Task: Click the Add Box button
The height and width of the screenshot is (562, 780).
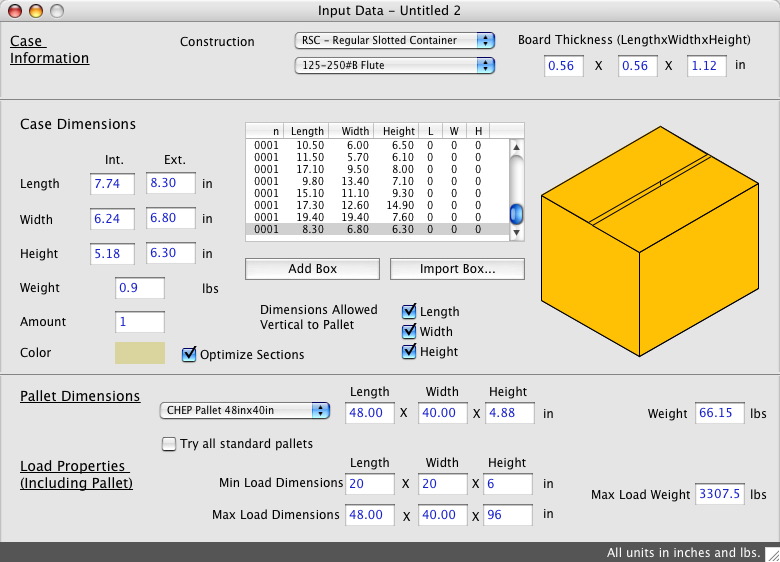Action: pyautogui.click(x=312, y=269)
